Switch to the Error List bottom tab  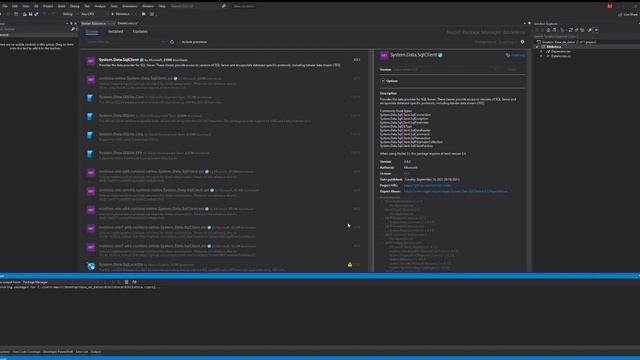82,351
